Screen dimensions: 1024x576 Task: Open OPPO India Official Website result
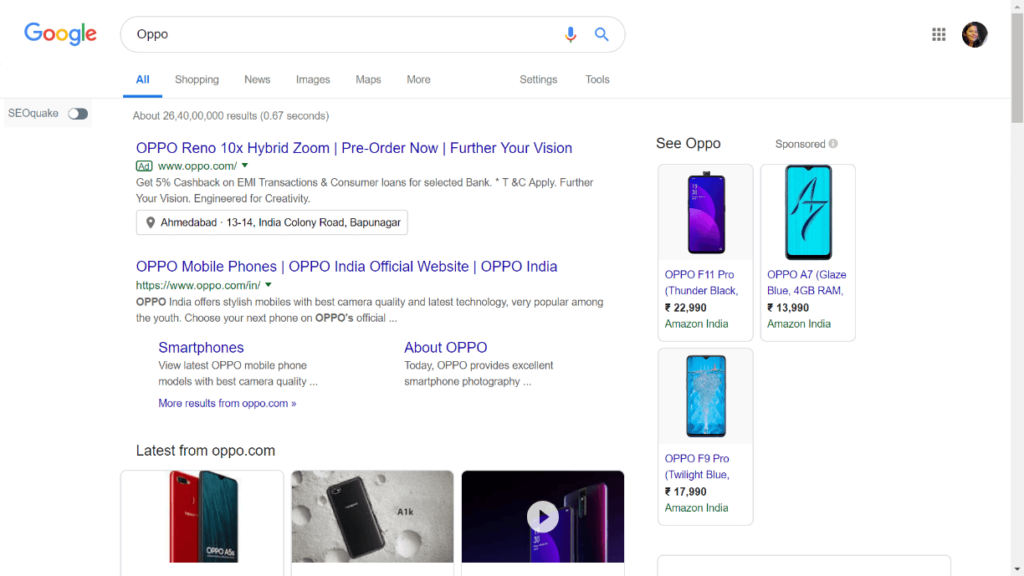(x=346, y=266)
